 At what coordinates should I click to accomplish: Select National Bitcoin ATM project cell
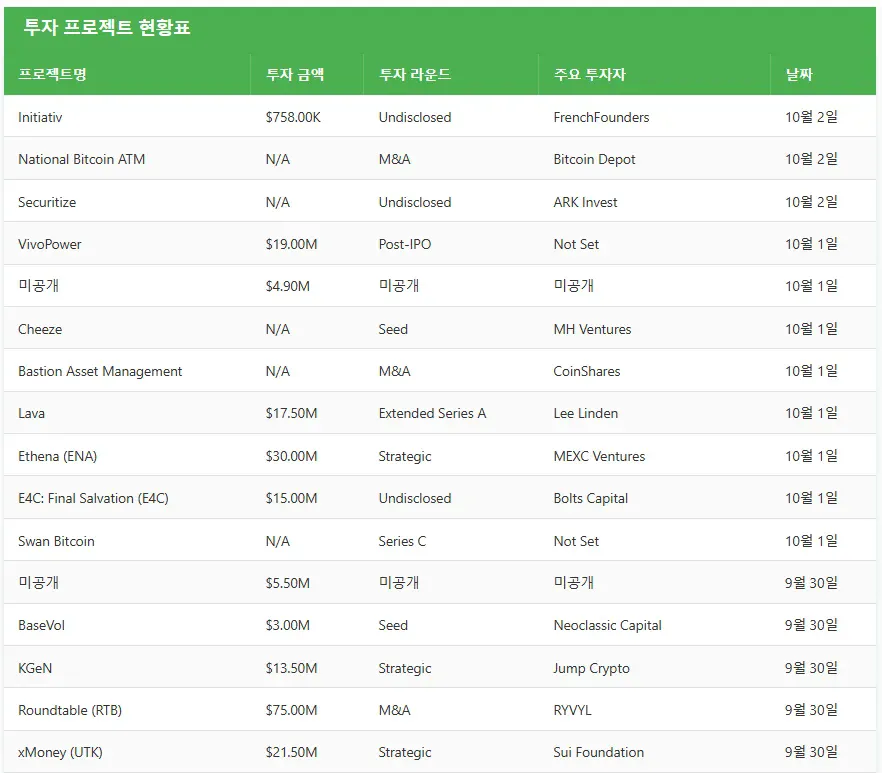click(81, 159)
